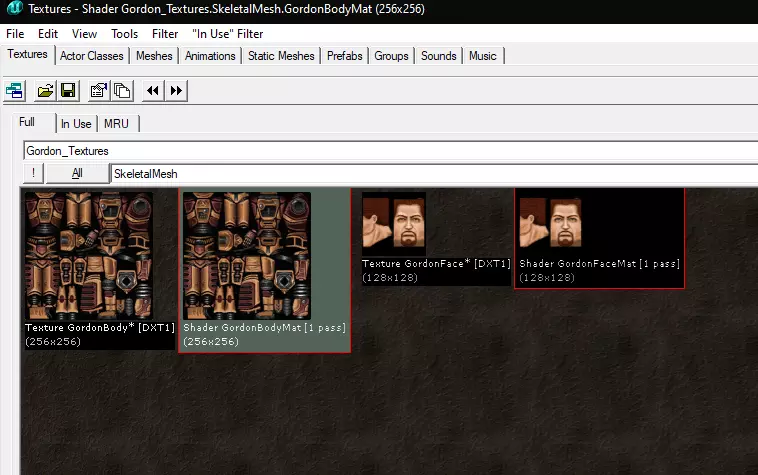The height and width of the screenshot is (475, 758).
Task: Switch to the Prefabs tab
Action: point(344,56)
